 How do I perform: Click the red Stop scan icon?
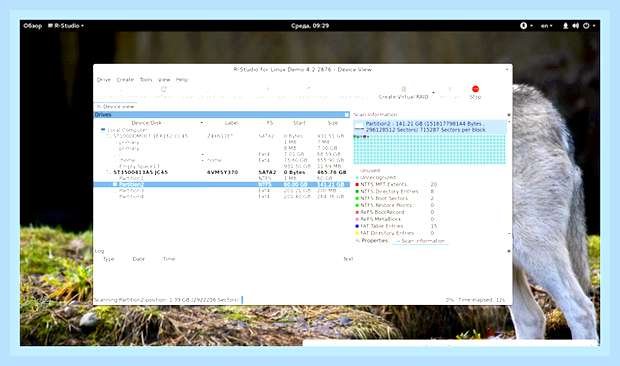coord(475,89)
